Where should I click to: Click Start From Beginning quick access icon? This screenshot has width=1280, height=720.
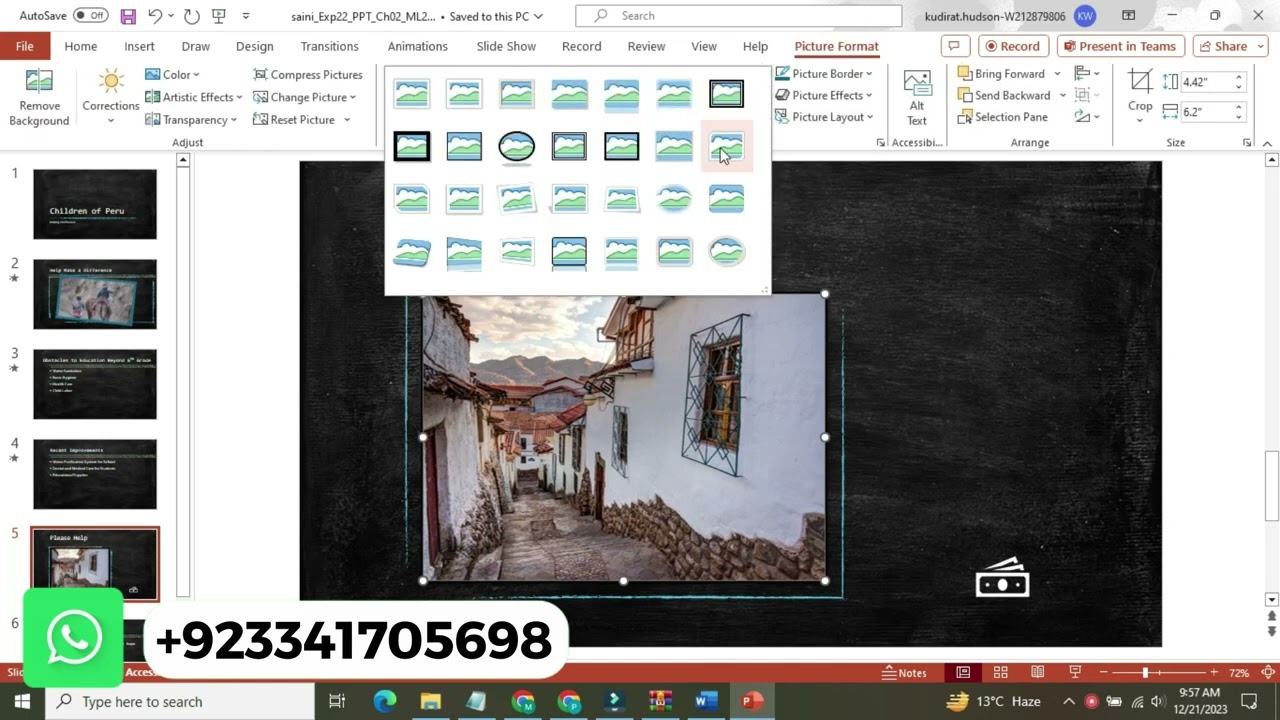click(219, 16)
